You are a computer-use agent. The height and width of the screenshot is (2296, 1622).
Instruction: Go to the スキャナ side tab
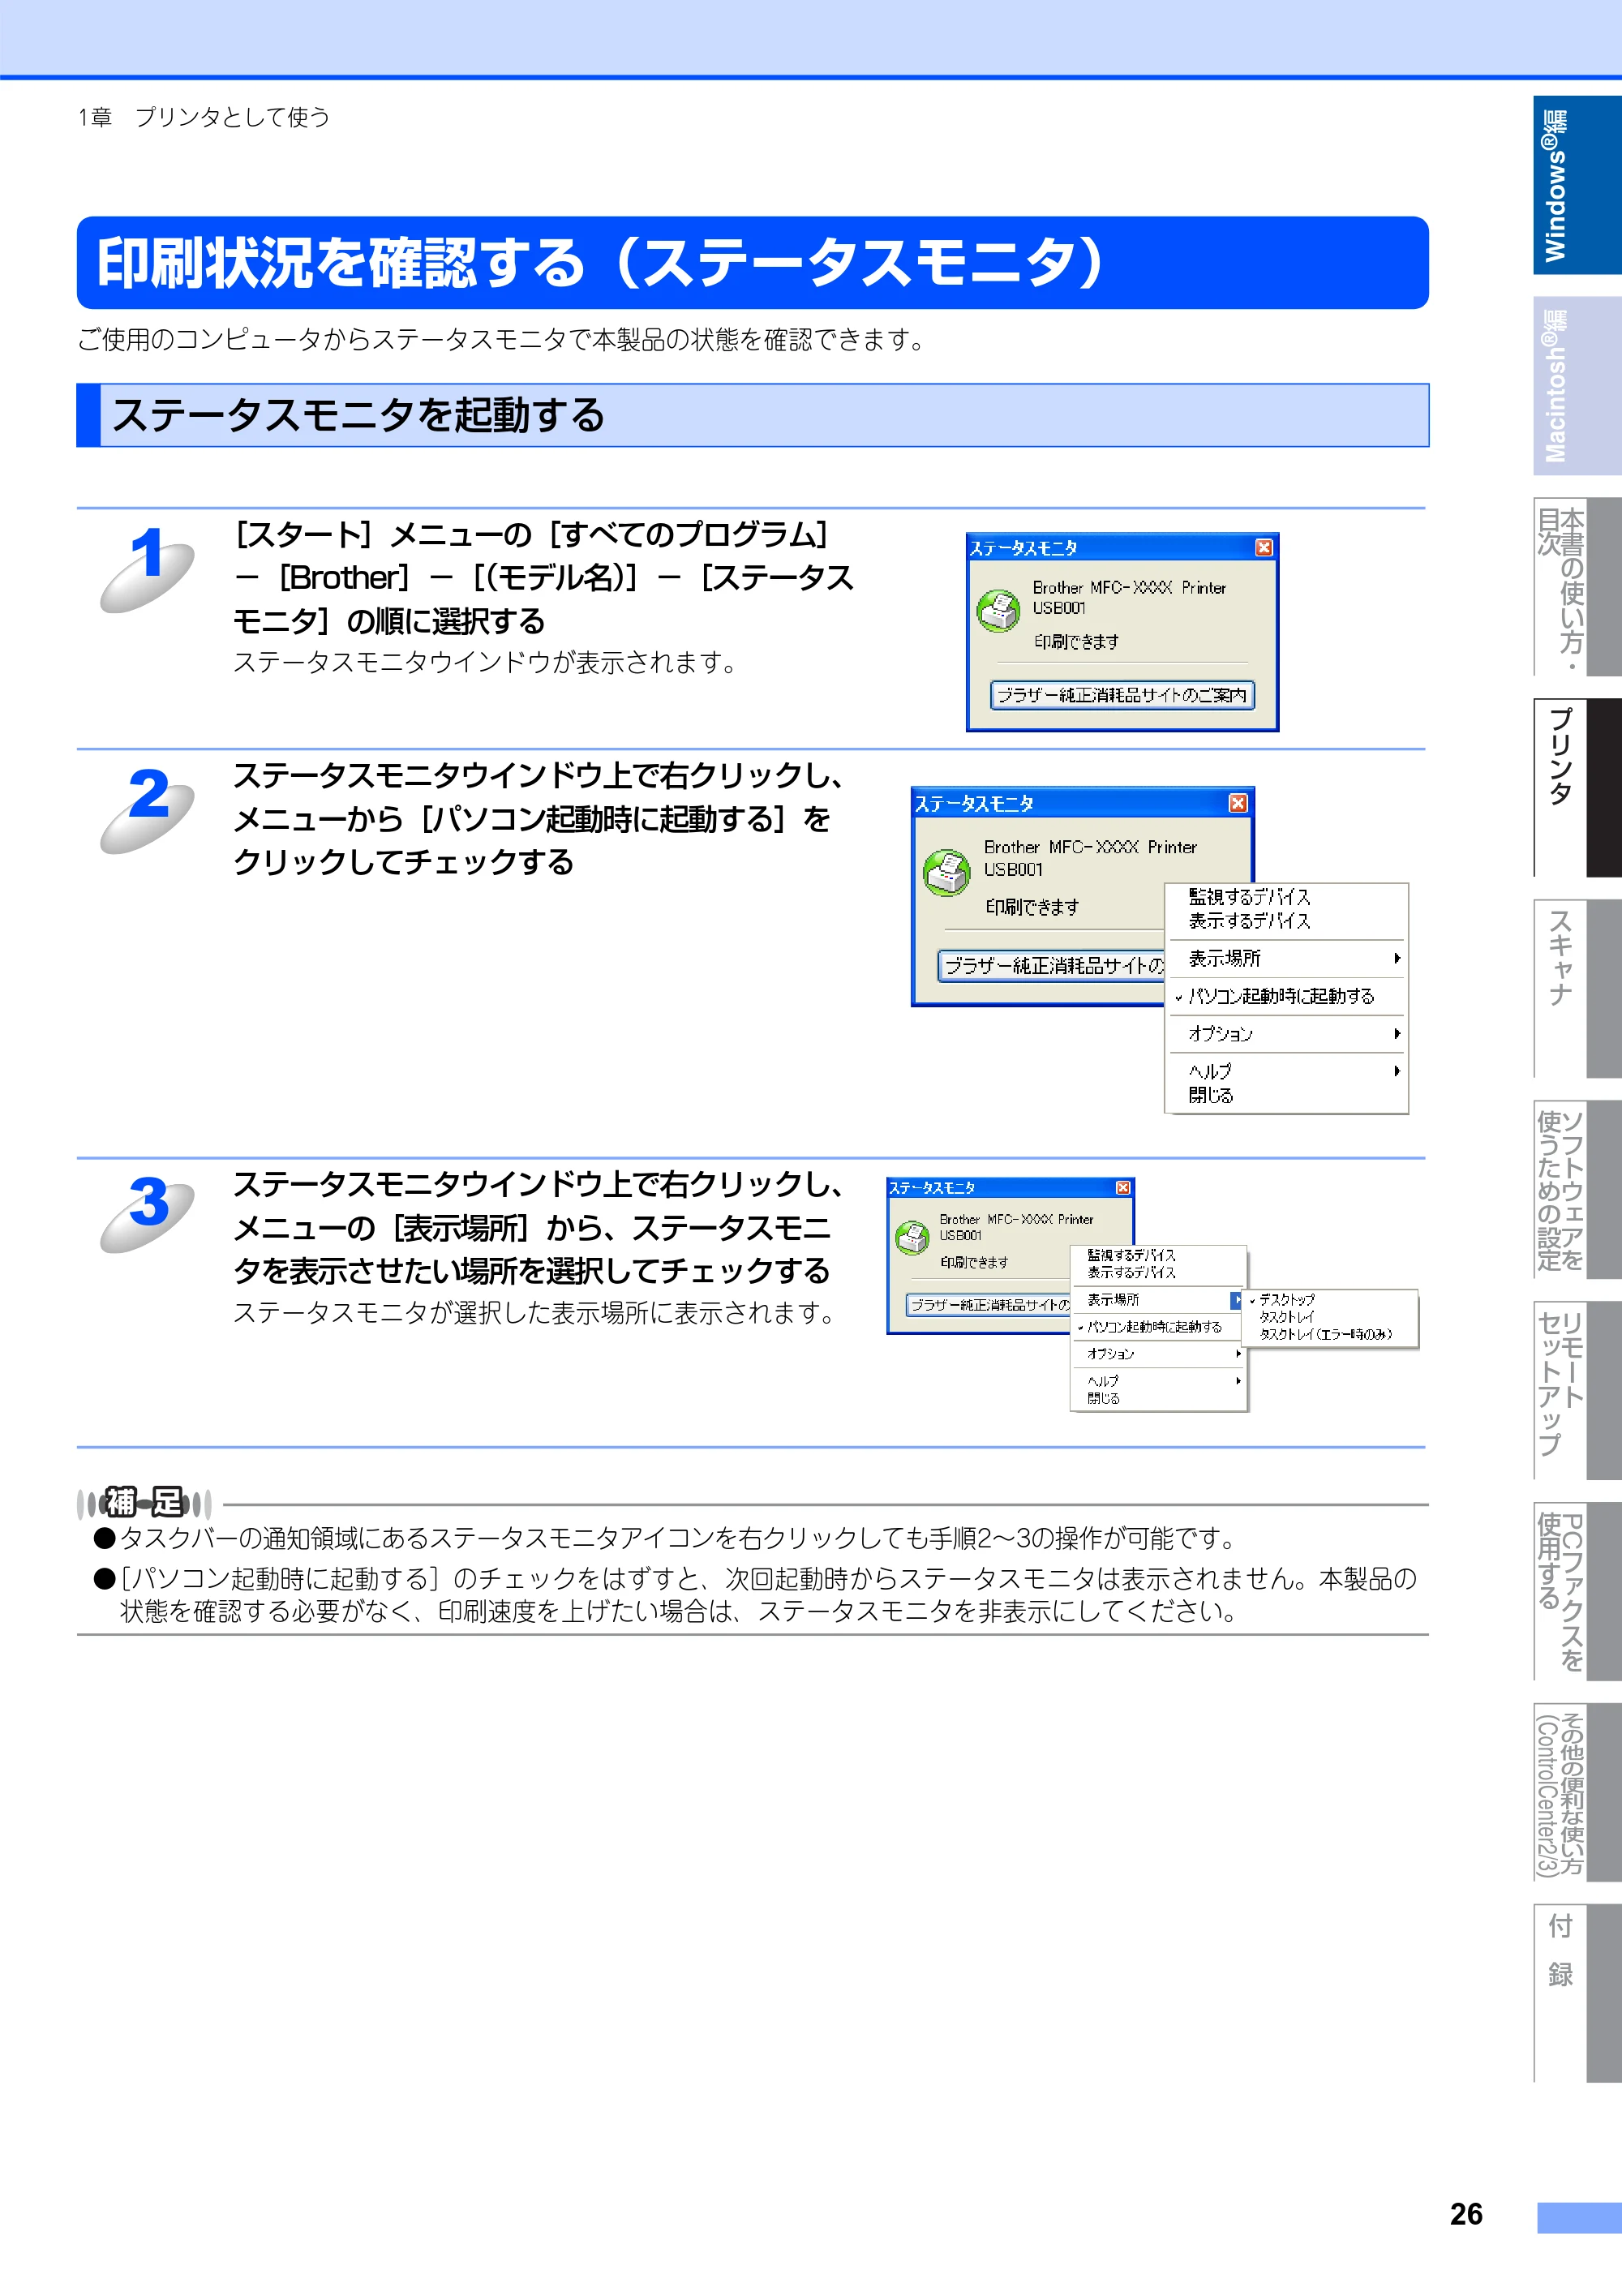coord(1577,989)
